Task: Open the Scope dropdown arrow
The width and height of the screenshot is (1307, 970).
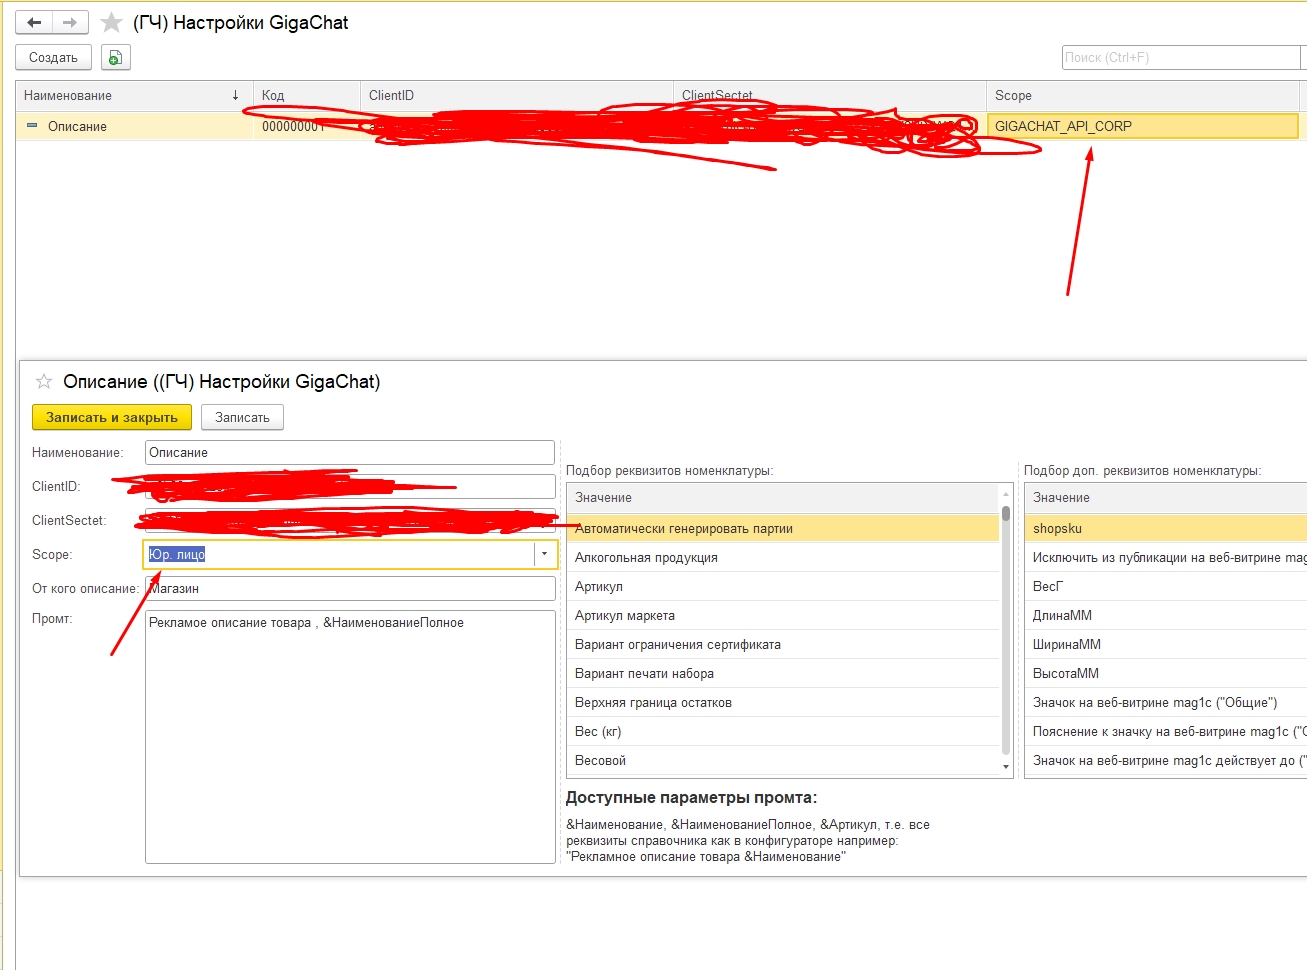Action: point(544,554)
